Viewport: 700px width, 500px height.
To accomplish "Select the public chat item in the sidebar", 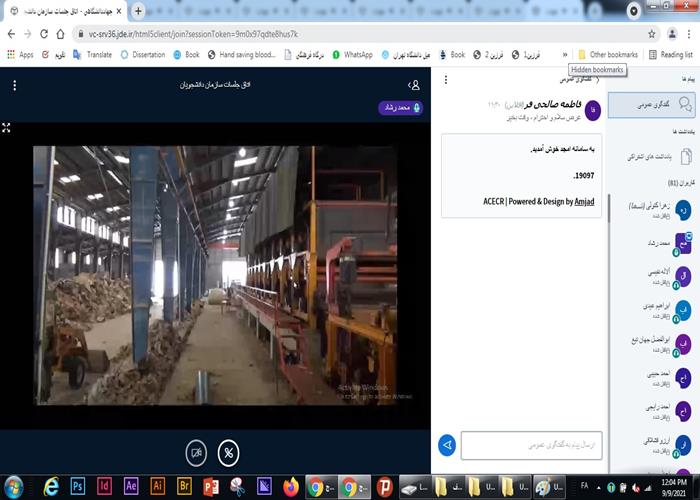I will point(652,105).
